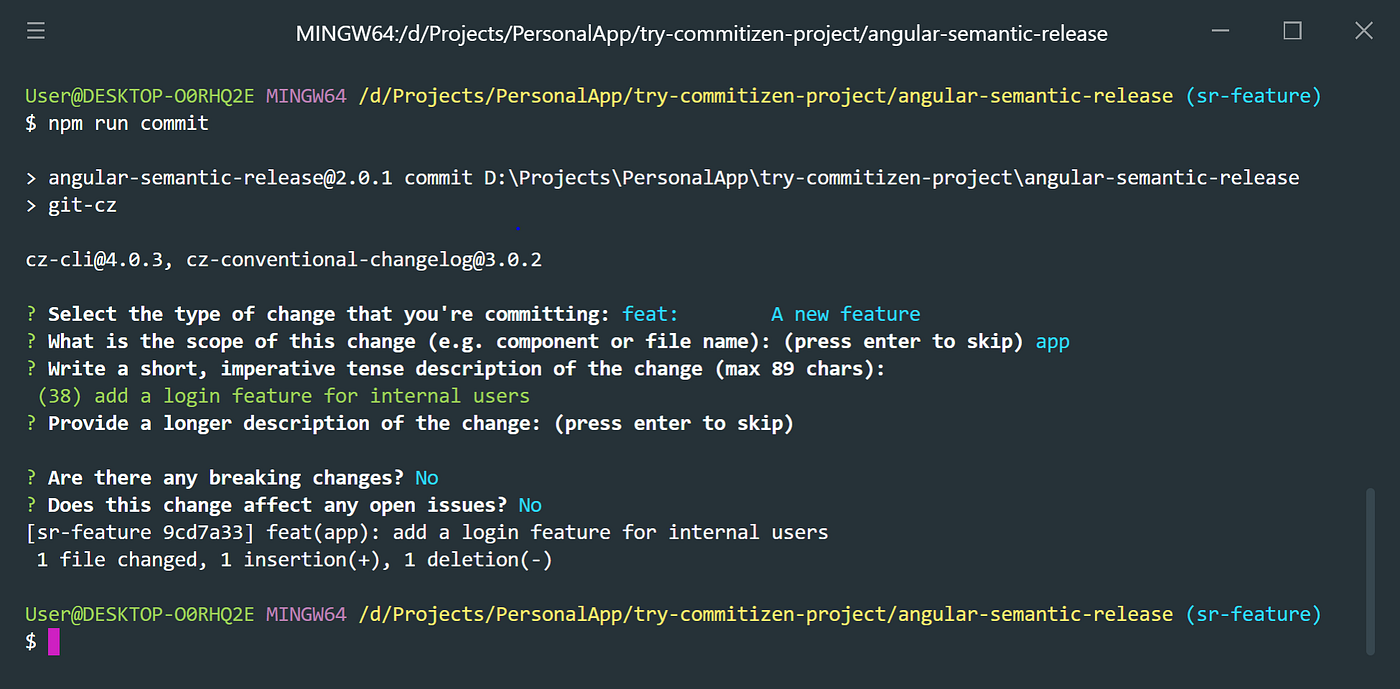Click the window title bar path text
Screen dimensions: 1400x689
click(700, 32)
